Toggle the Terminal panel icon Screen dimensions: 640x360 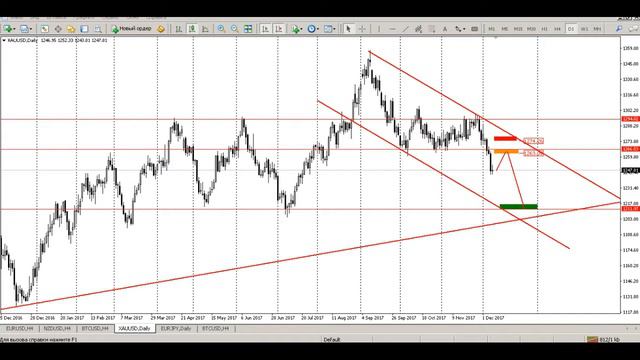tap(84, 29)
